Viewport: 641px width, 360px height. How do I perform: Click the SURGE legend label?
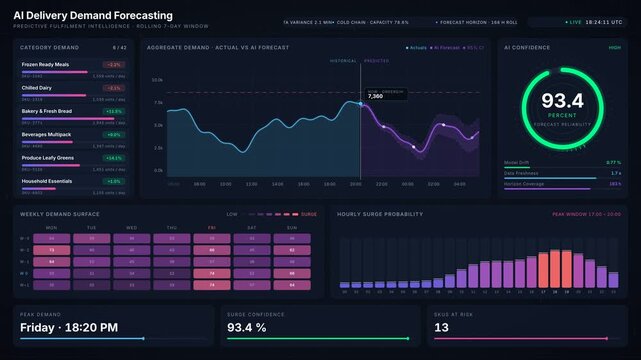(x=309, y=214)
